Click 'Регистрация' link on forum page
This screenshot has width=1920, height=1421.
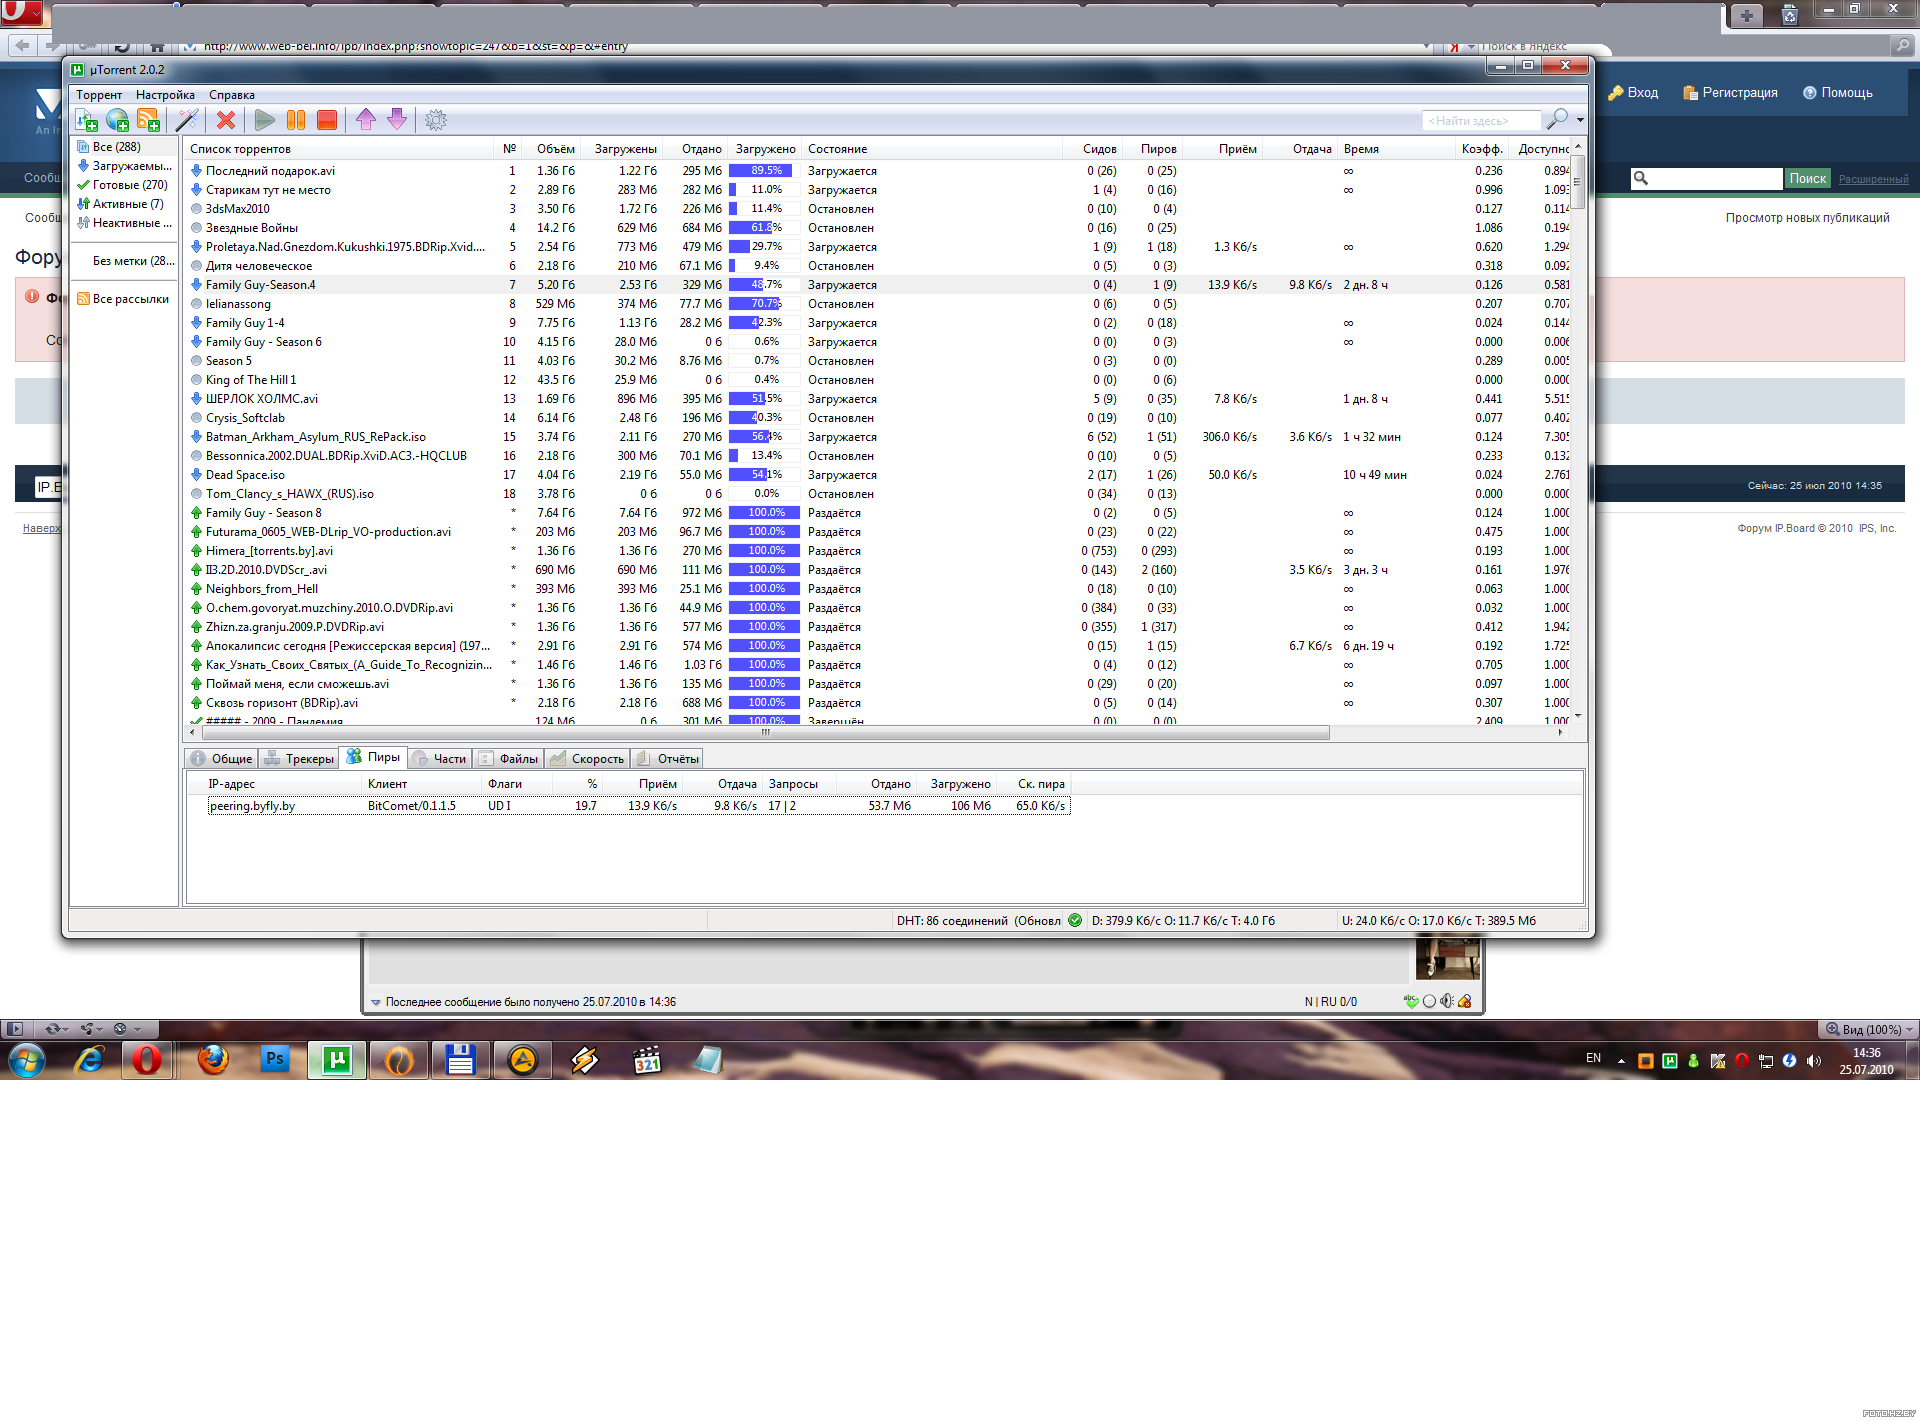[x=1730, y=93]
